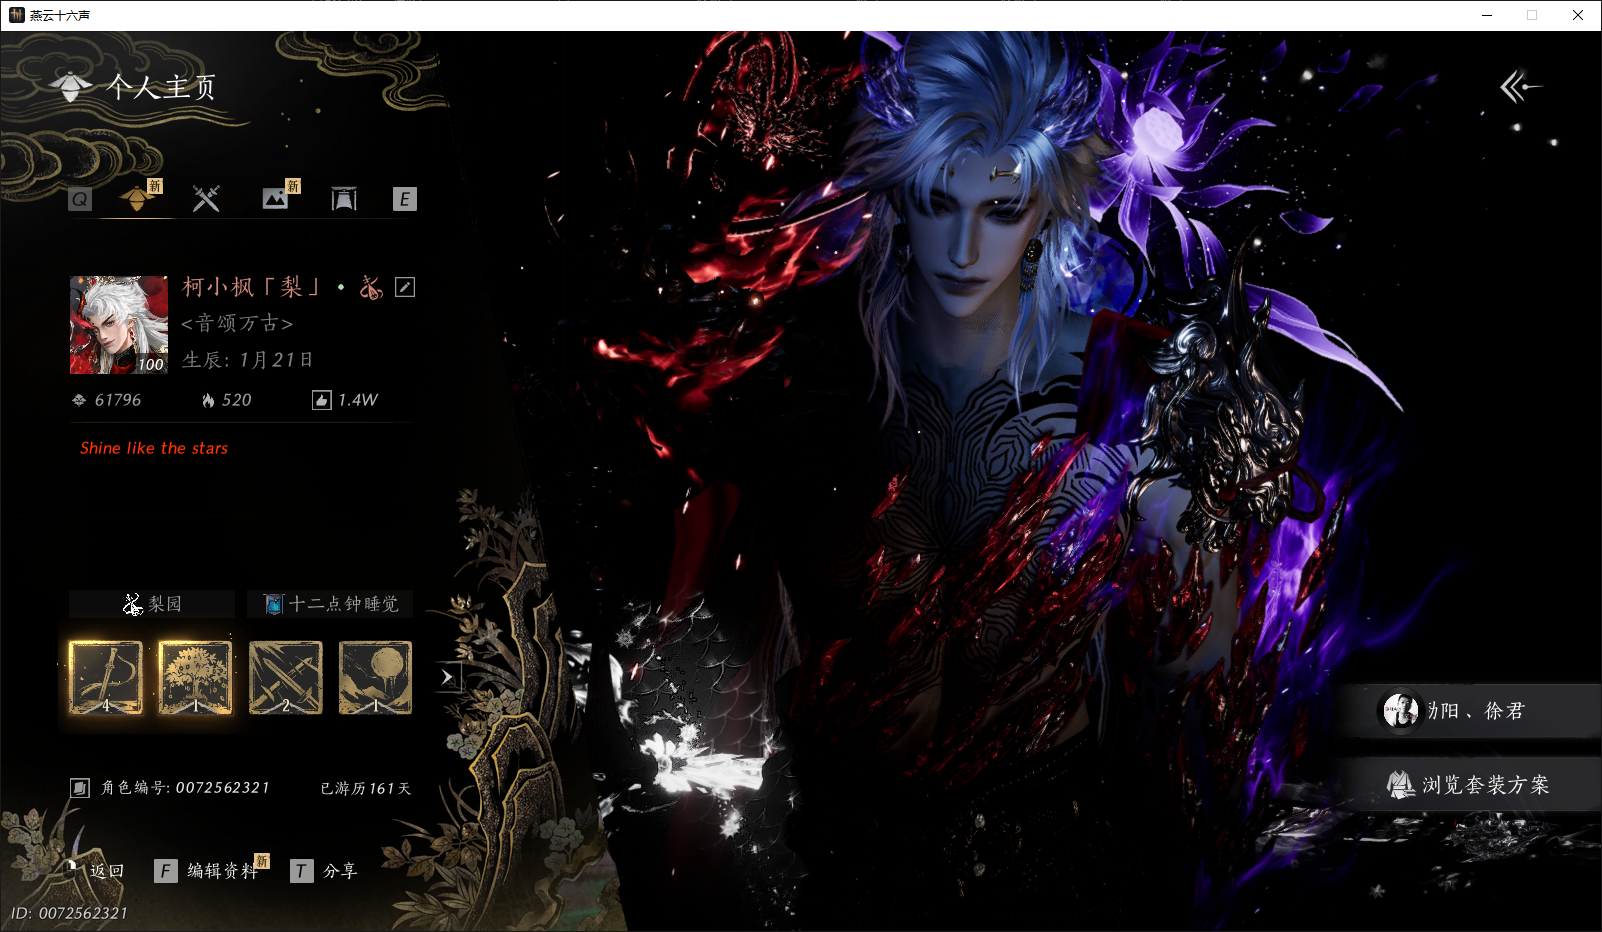Select the personal homepage moth tab

pos(137,198)
